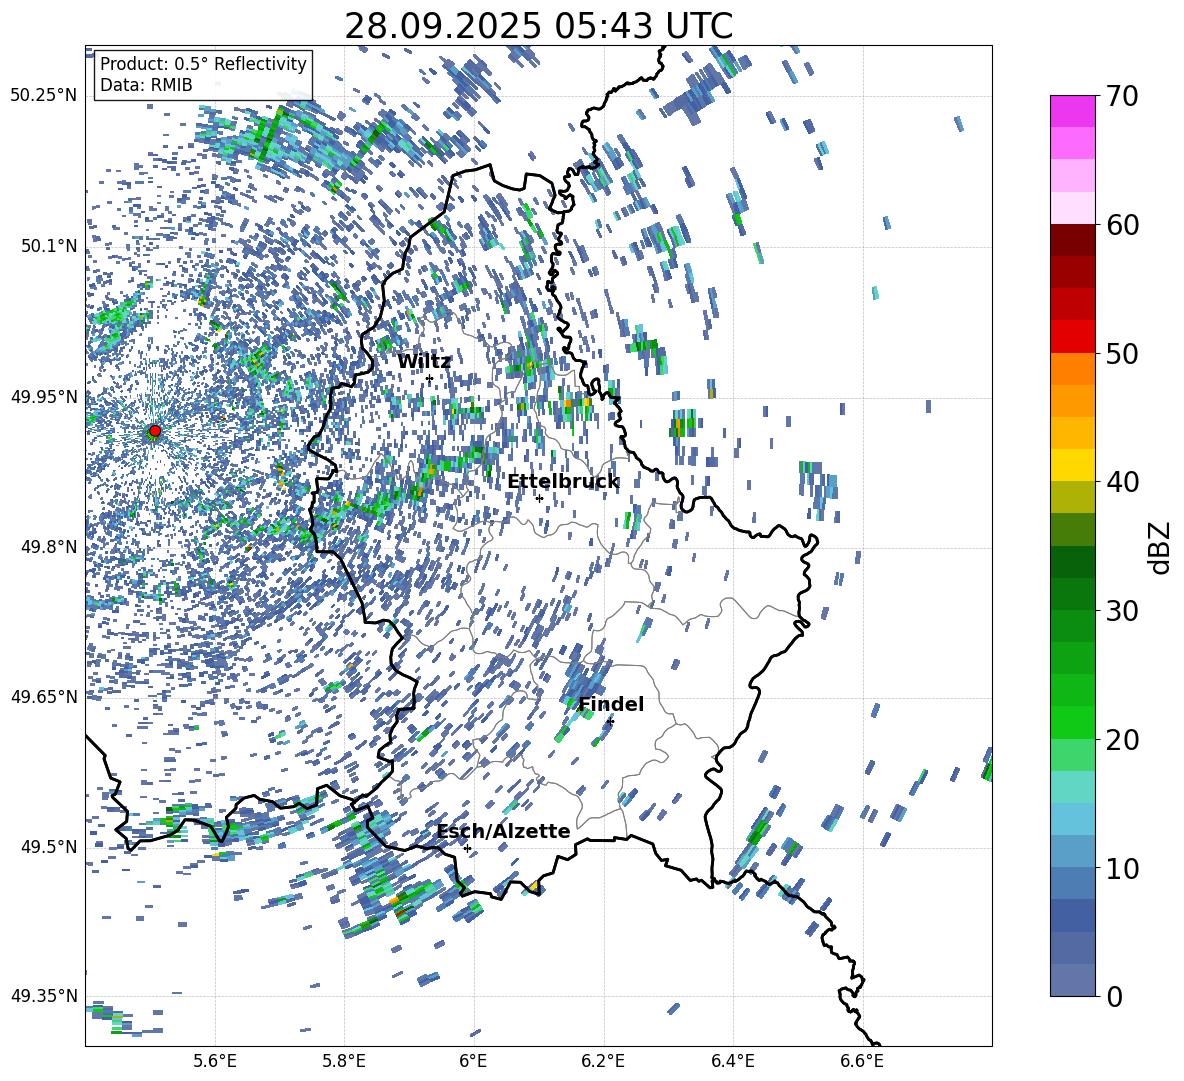
Task: Click the 50.25°N latitude label
Action: point(44,96)
